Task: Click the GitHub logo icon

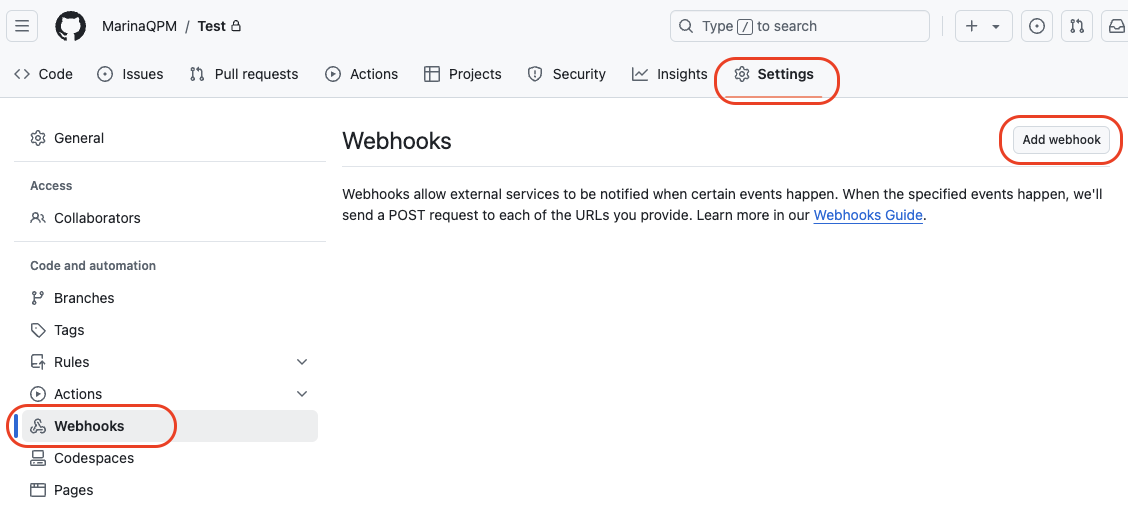Action: click(70, 26)
